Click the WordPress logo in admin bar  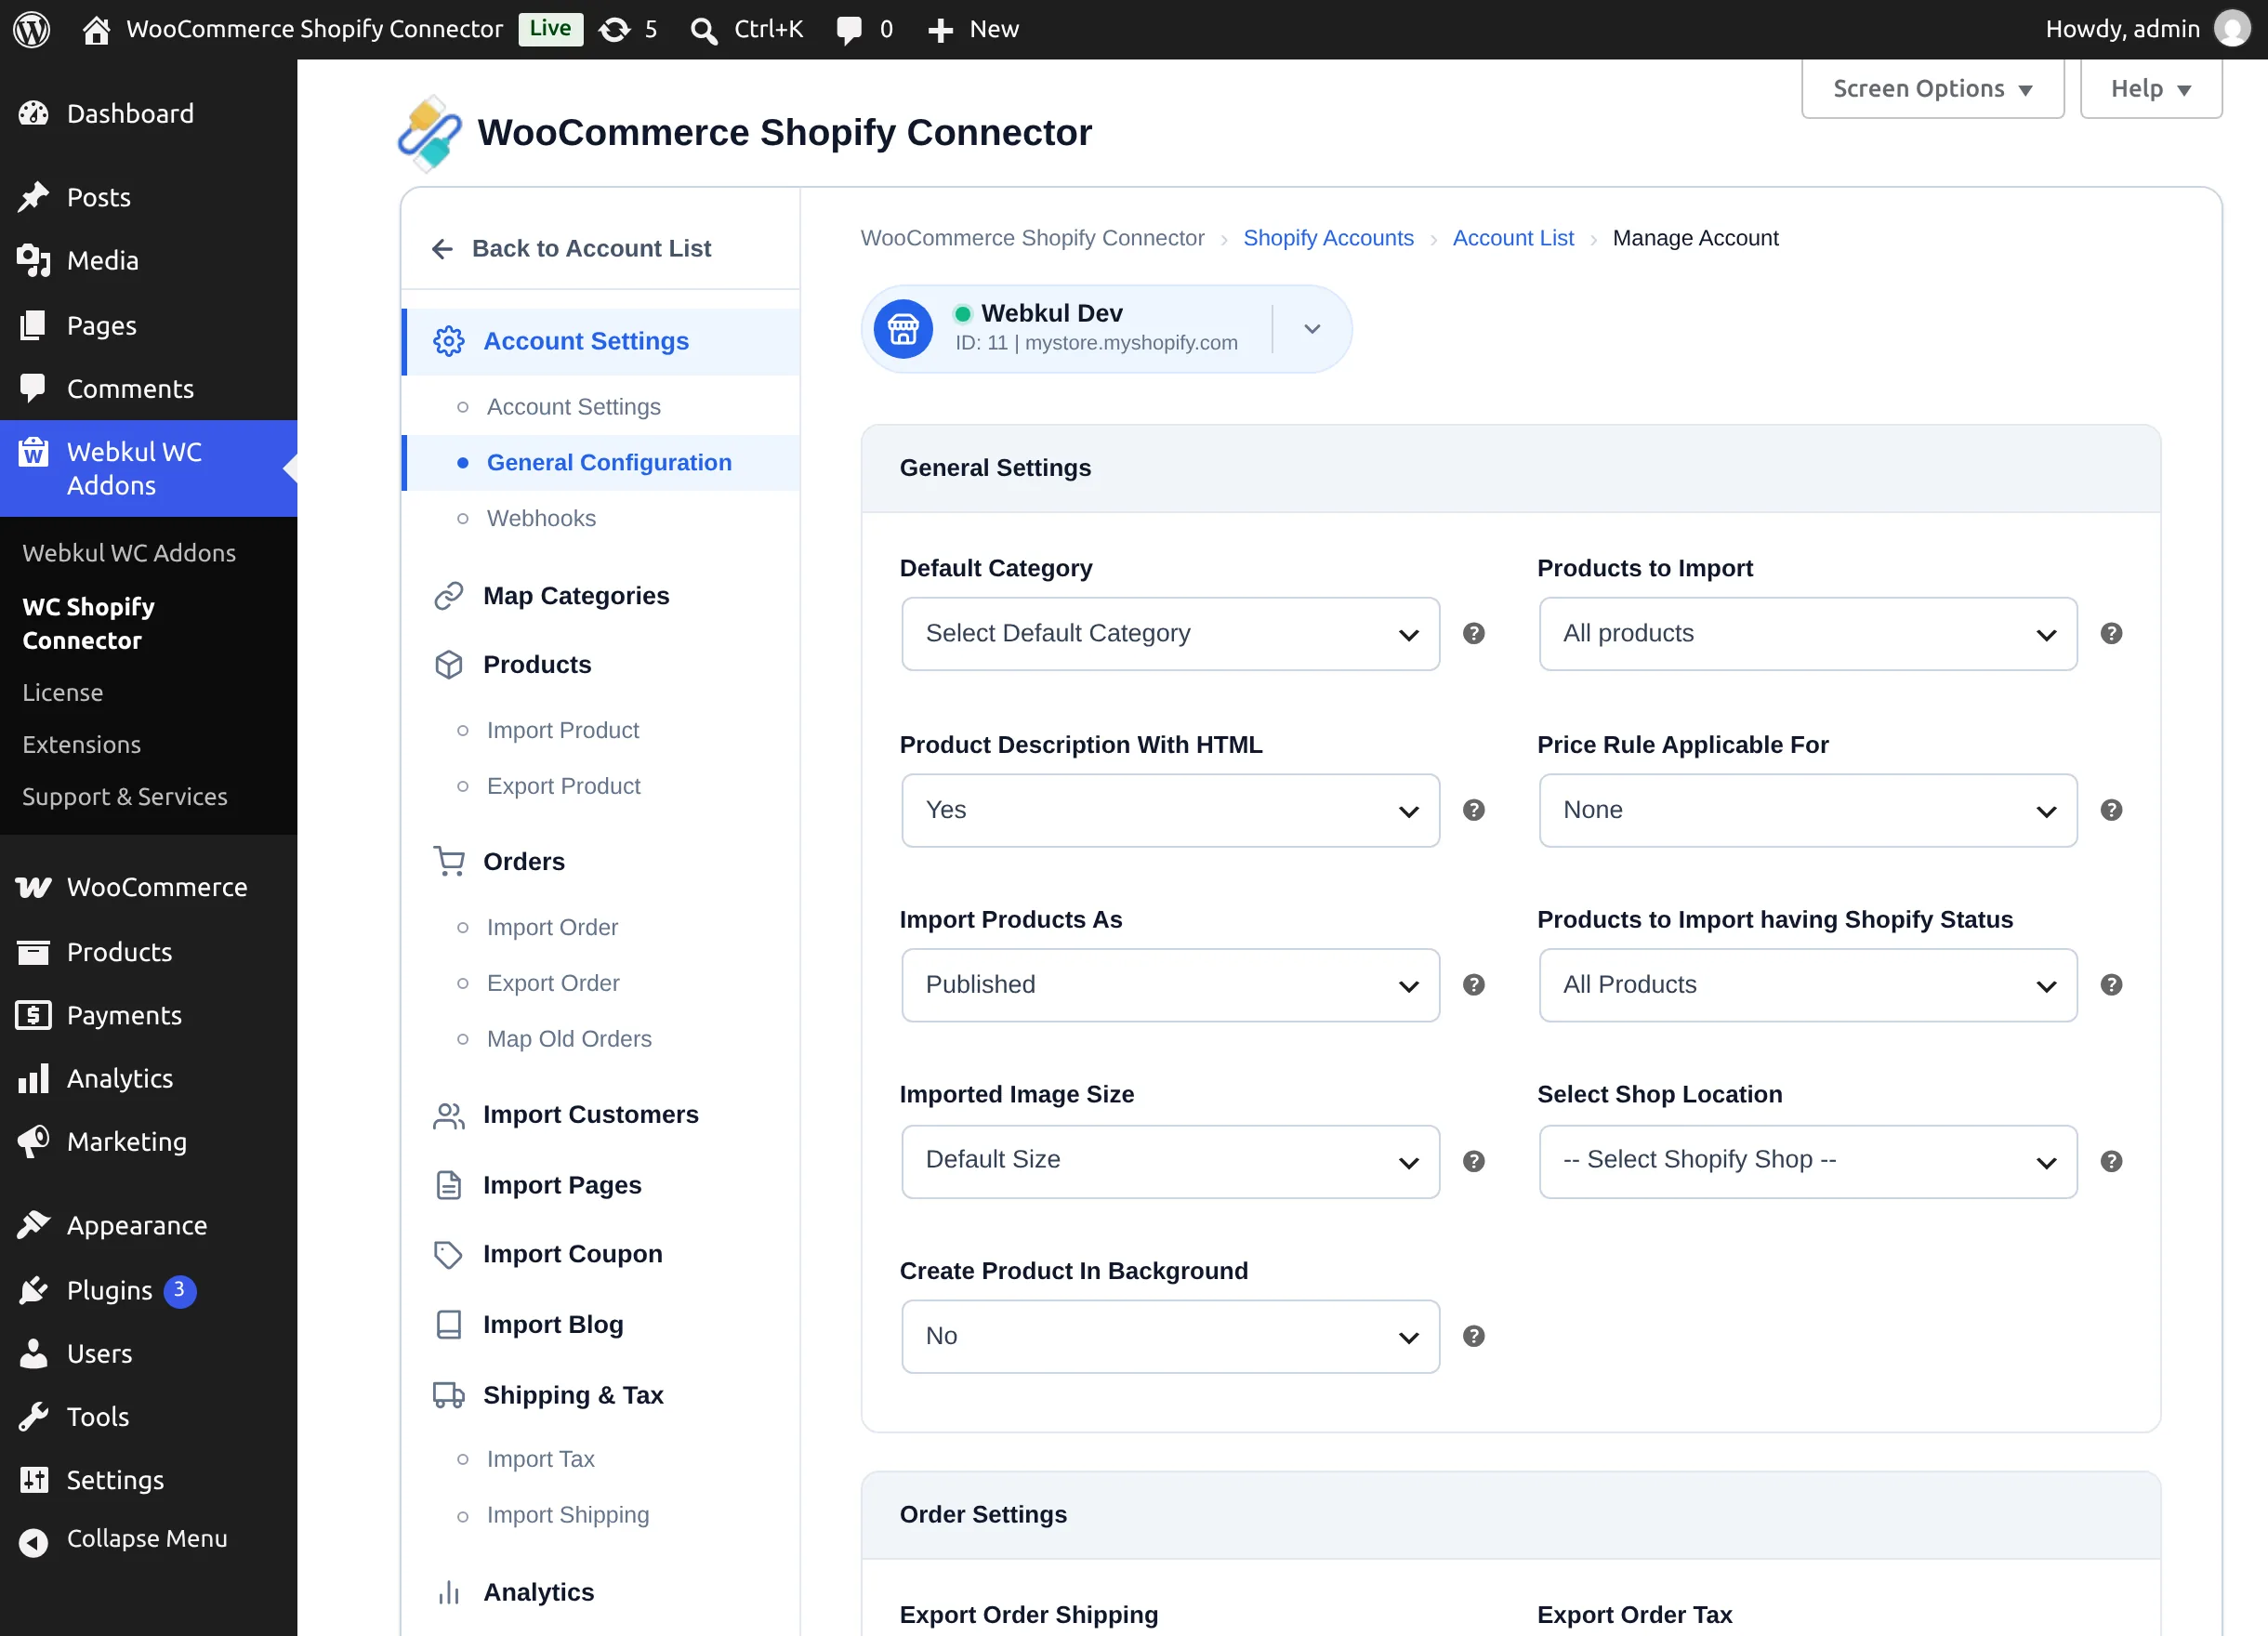coord(31,29)
